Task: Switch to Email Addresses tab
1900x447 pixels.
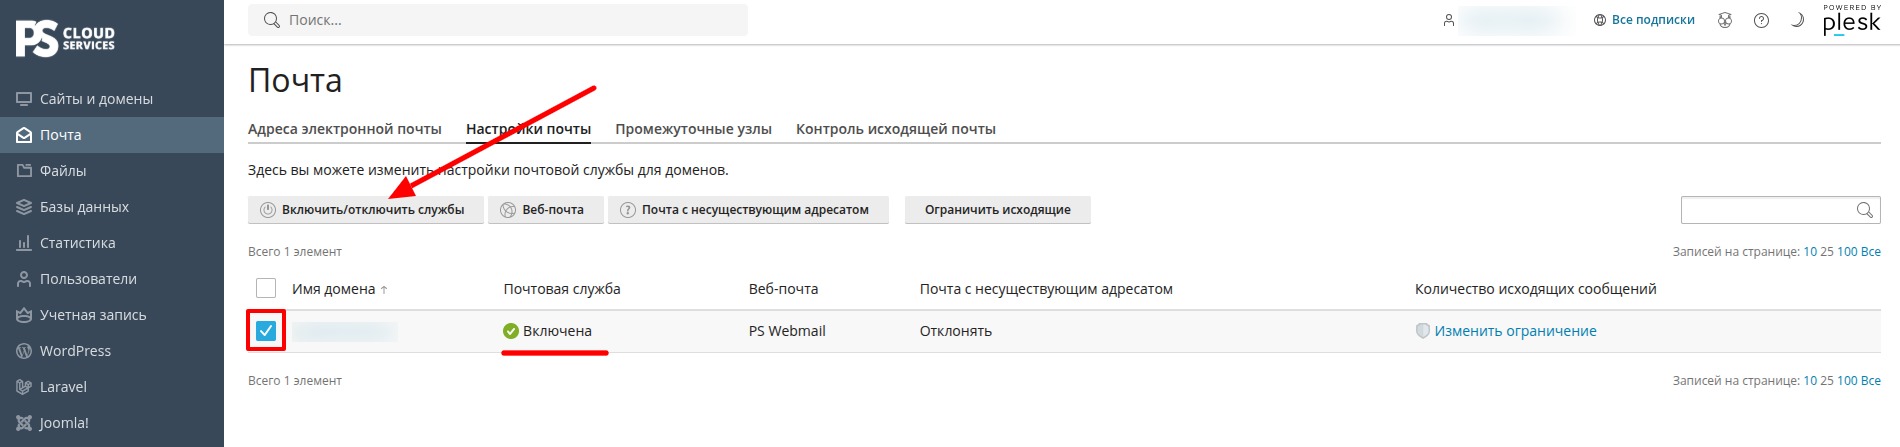Action: click(345, 129)
